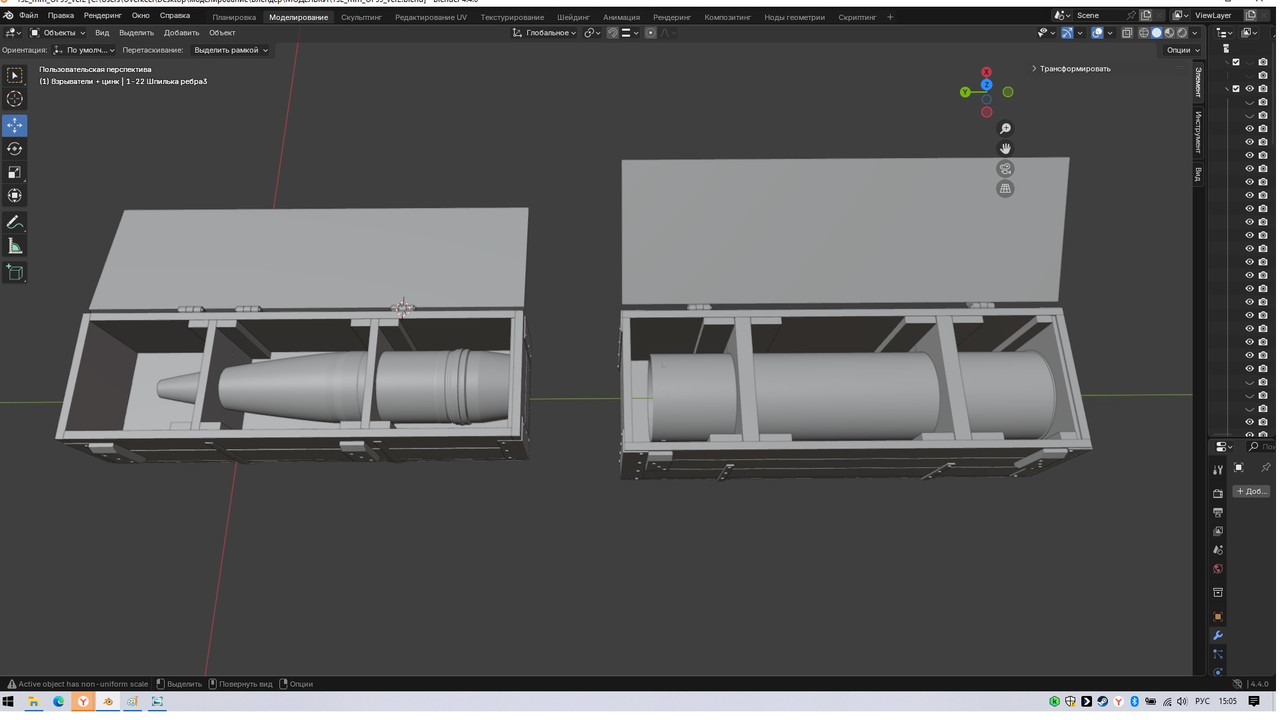Image resolution: width=1280 pixels, height=720 pixels.
Task: Switch to the Редактирование UV tab
Action: (x=430, y=17)
